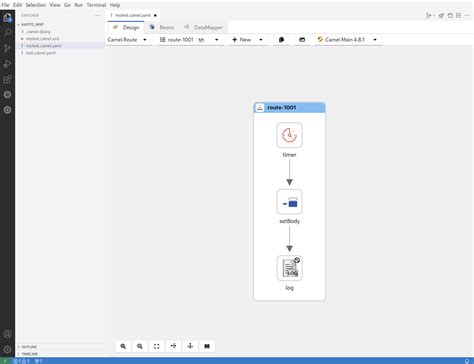474x364 pixels.
Task: Open the Terminal menu
Action: pos(96,5)
